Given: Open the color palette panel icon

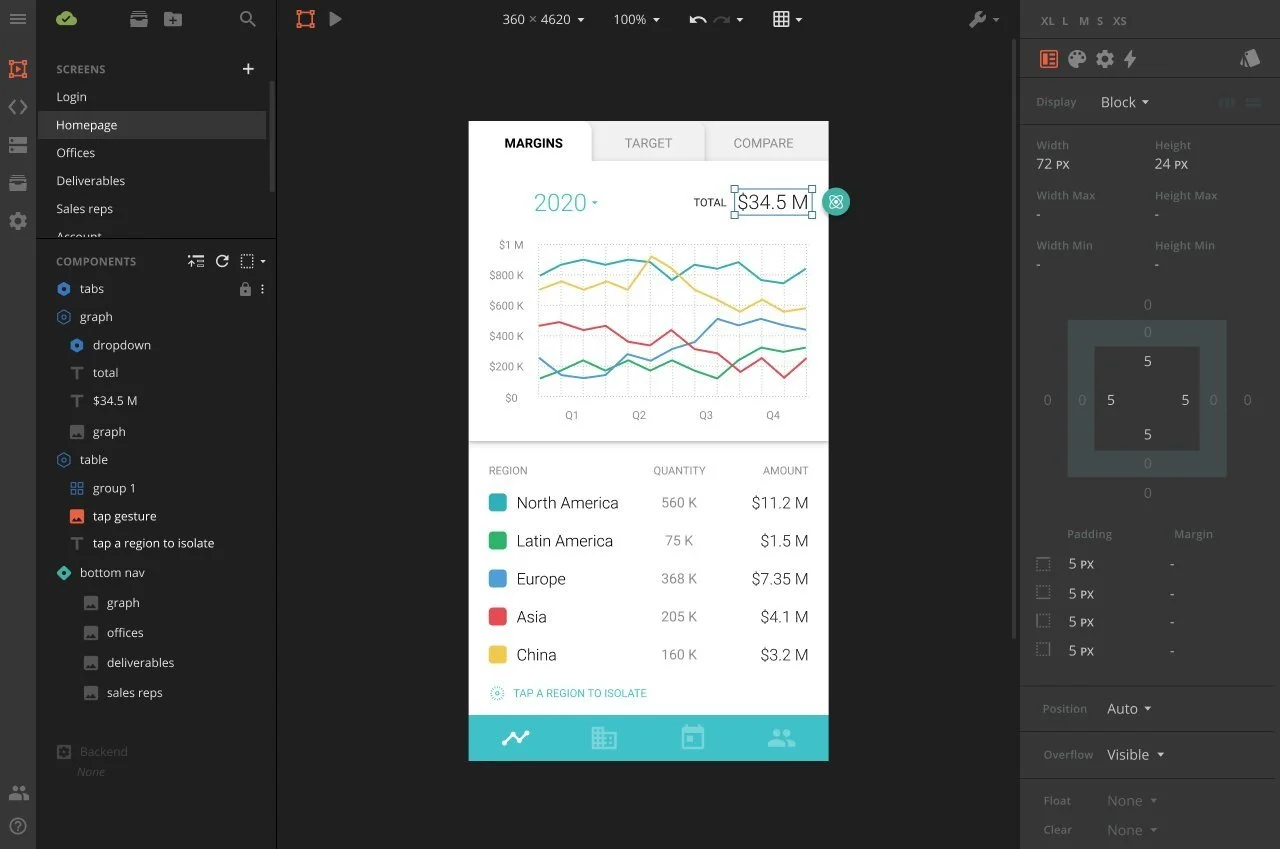Looking at the screenshot, I should pyautogui.click(x=1077, y=59).
